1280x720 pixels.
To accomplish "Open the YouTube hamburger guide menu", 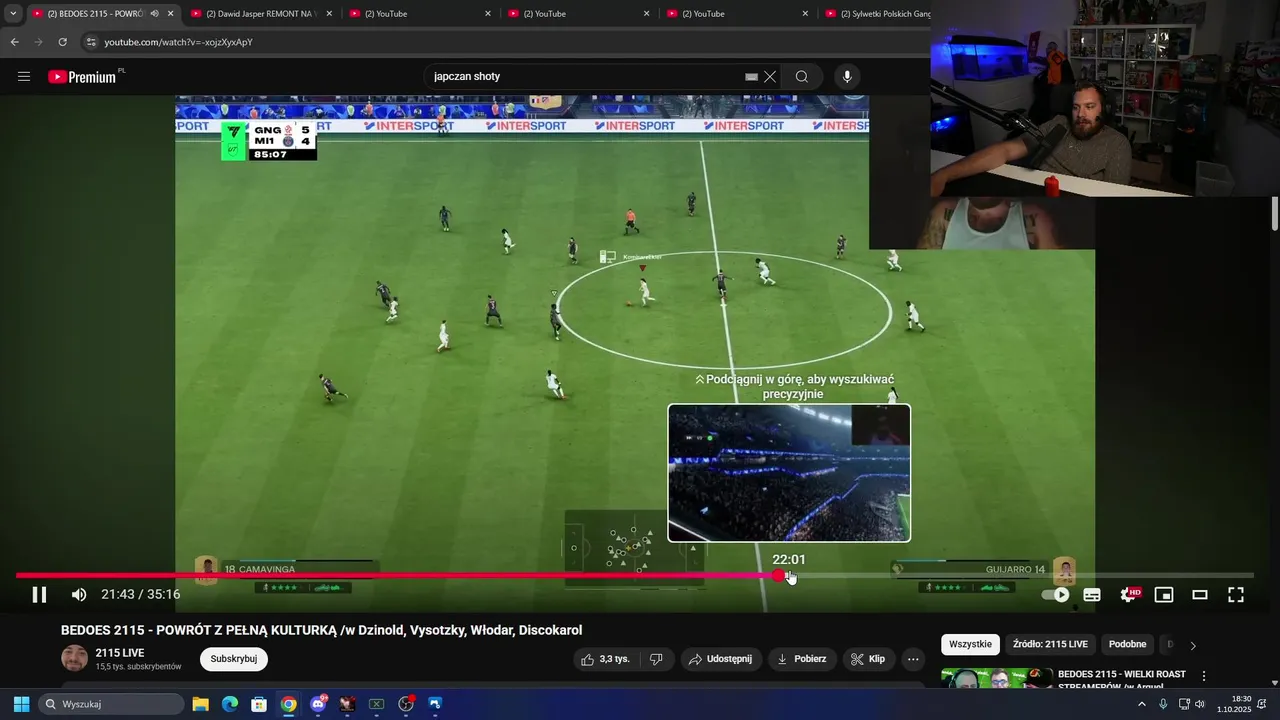I will pyautogui.click(x=24, y=77).
